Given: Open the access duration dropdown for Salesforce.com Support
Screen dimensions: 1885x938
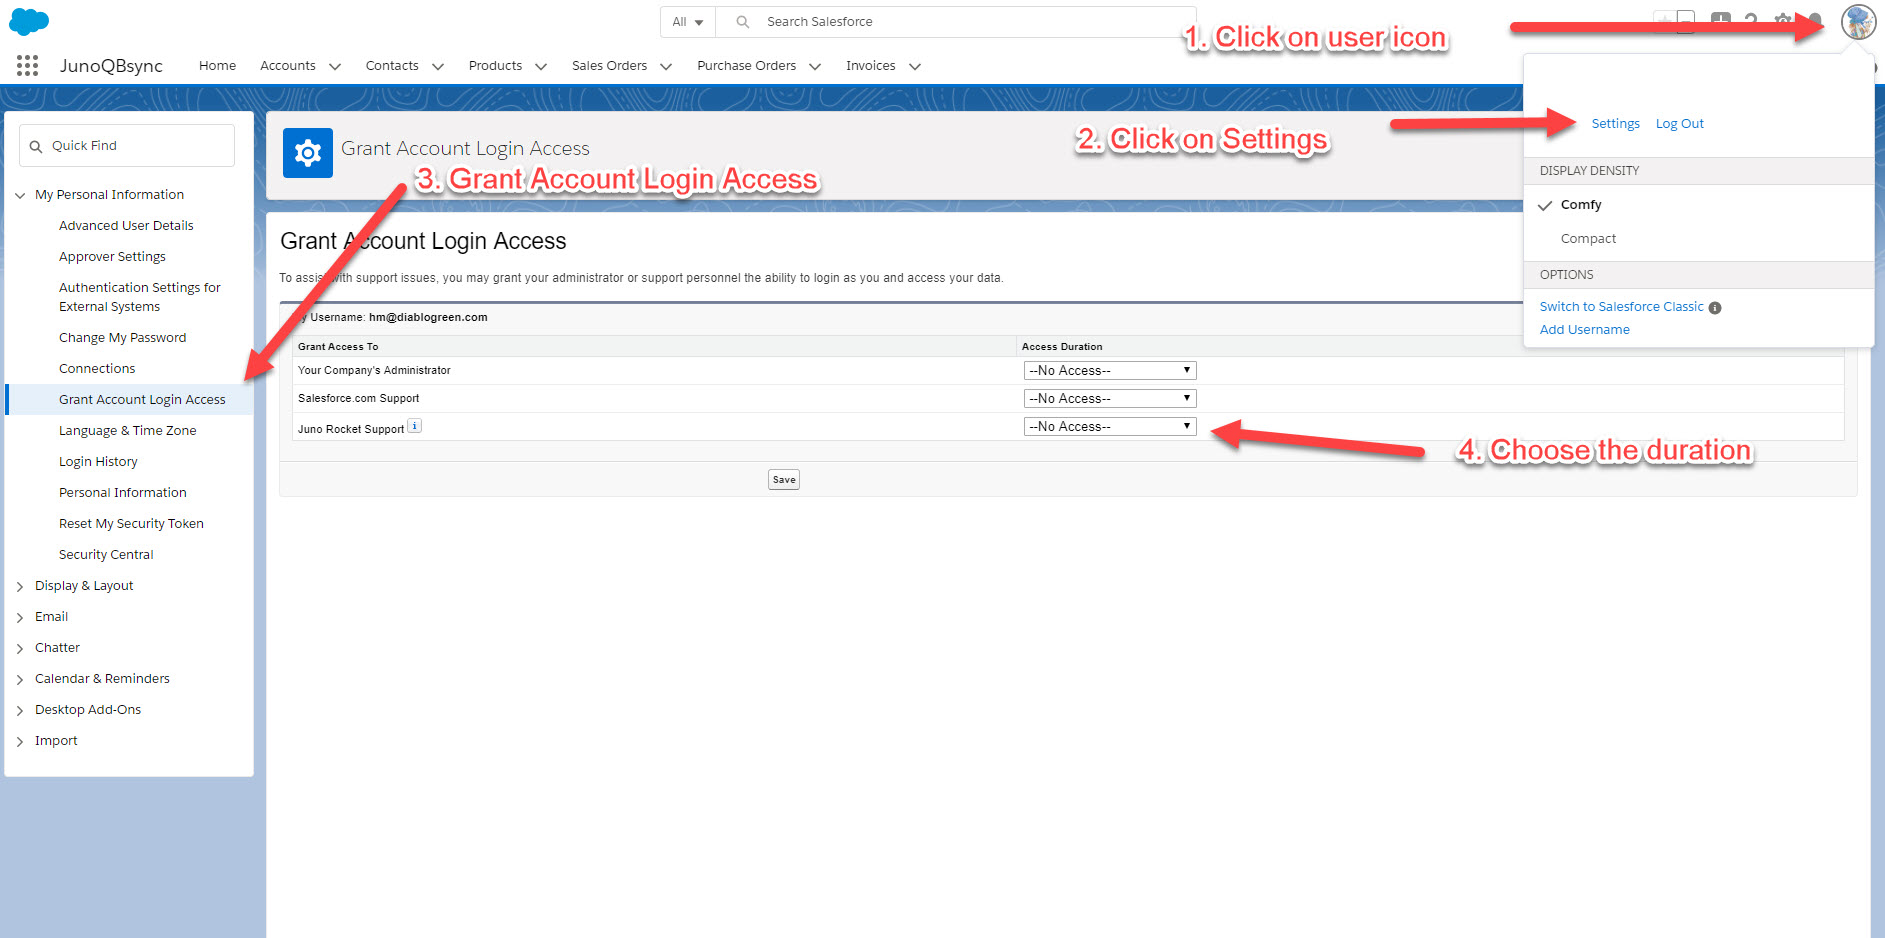Looking at the screenshot, I should click(1108, 397).
